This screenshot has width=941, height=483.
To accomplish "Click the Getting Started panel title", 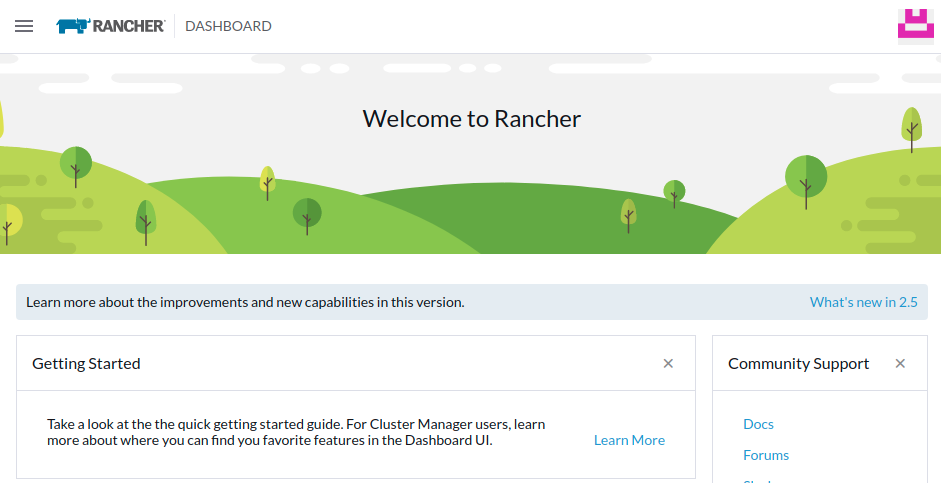I will coord(86,364).
